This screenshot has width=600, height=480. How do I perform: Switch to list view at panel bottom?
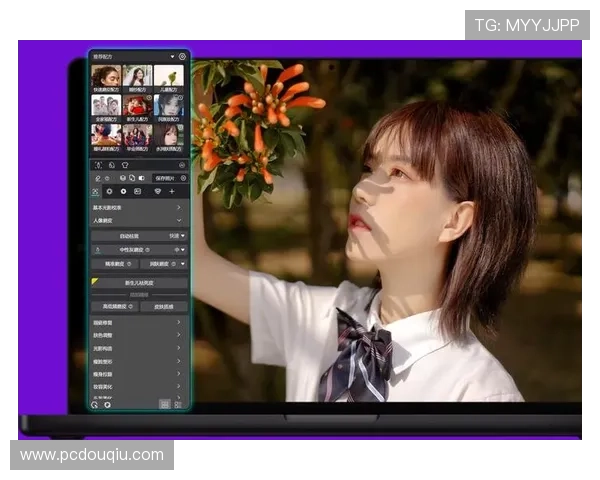point(178,404)
